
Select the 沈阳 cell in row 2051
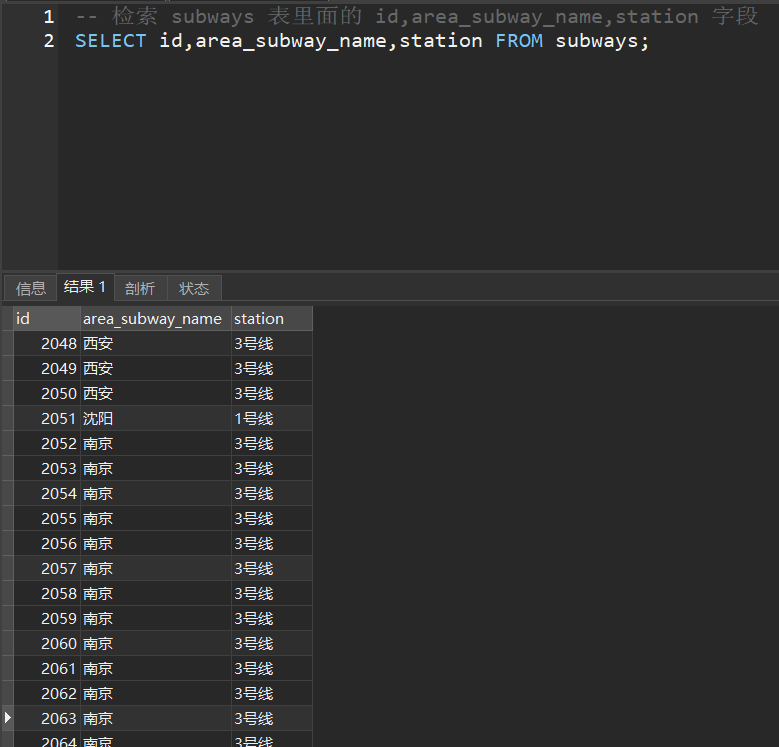[156, 418]
